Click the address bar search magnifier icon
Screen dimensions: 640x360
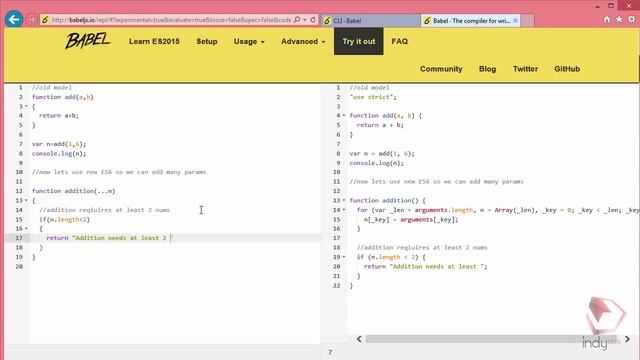point(297,20)
